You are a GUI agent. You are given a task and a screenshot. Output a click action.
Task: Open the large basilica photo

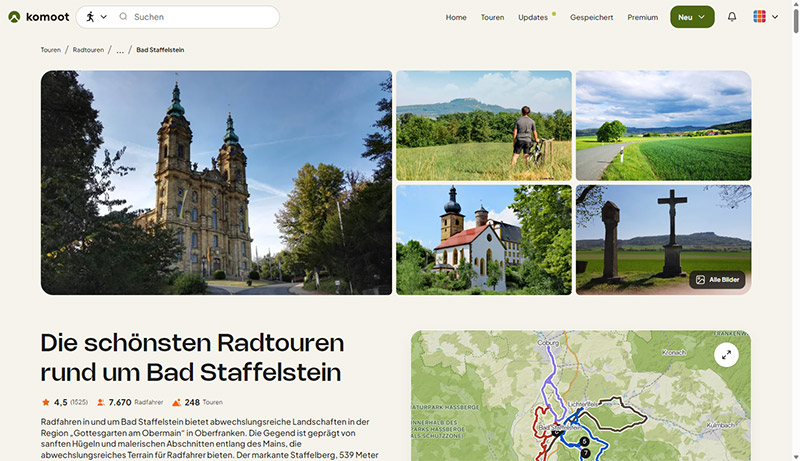(216, 182)
